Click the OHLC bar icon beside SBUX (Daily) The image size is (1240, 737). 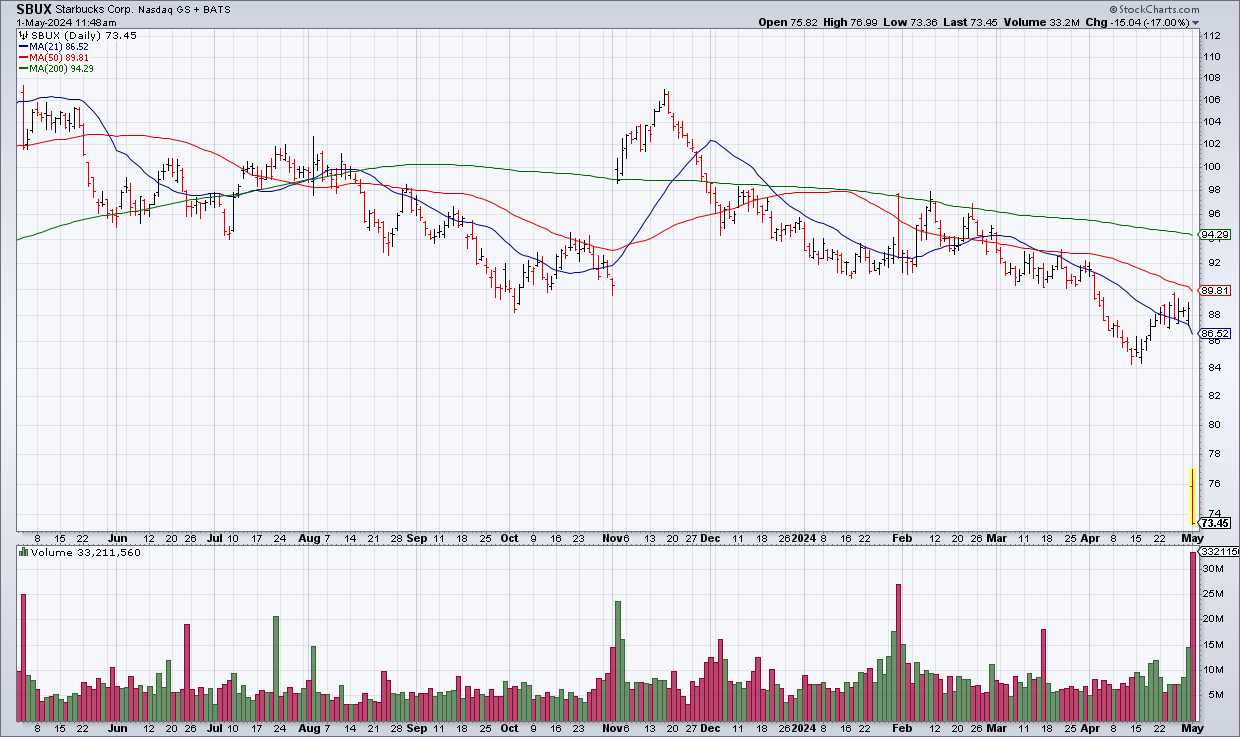(23, 35)
